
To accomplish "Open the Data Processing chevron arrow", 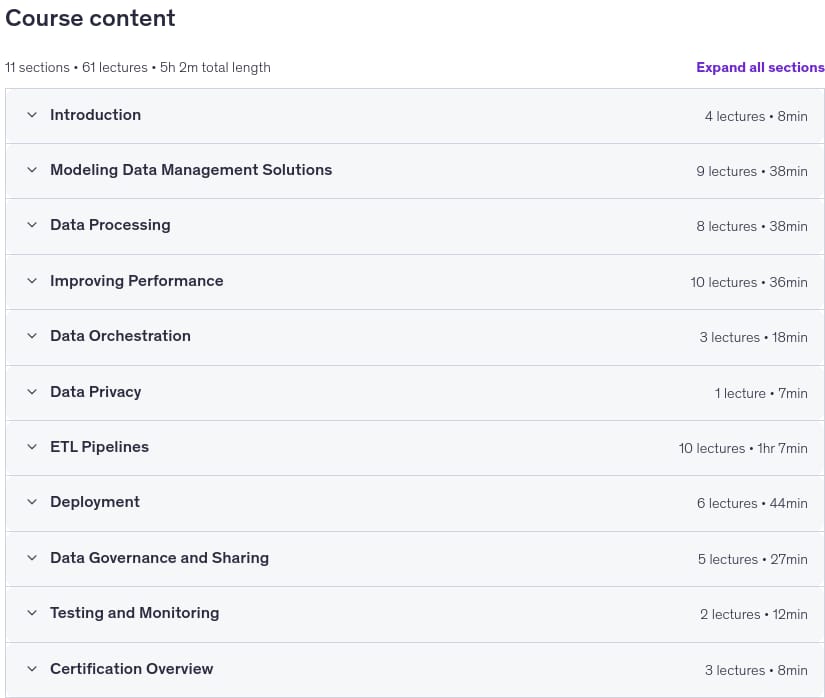I will [32, 225].
